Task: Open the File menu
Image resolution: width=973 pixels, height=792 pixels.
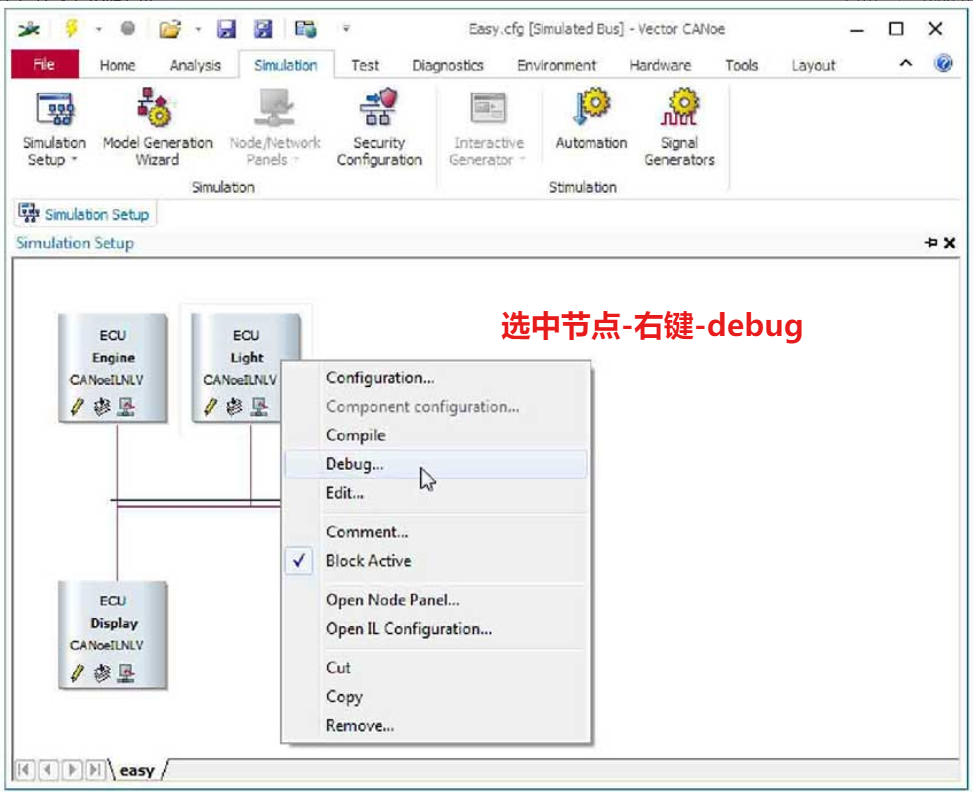Action: (x=45, y=62)
